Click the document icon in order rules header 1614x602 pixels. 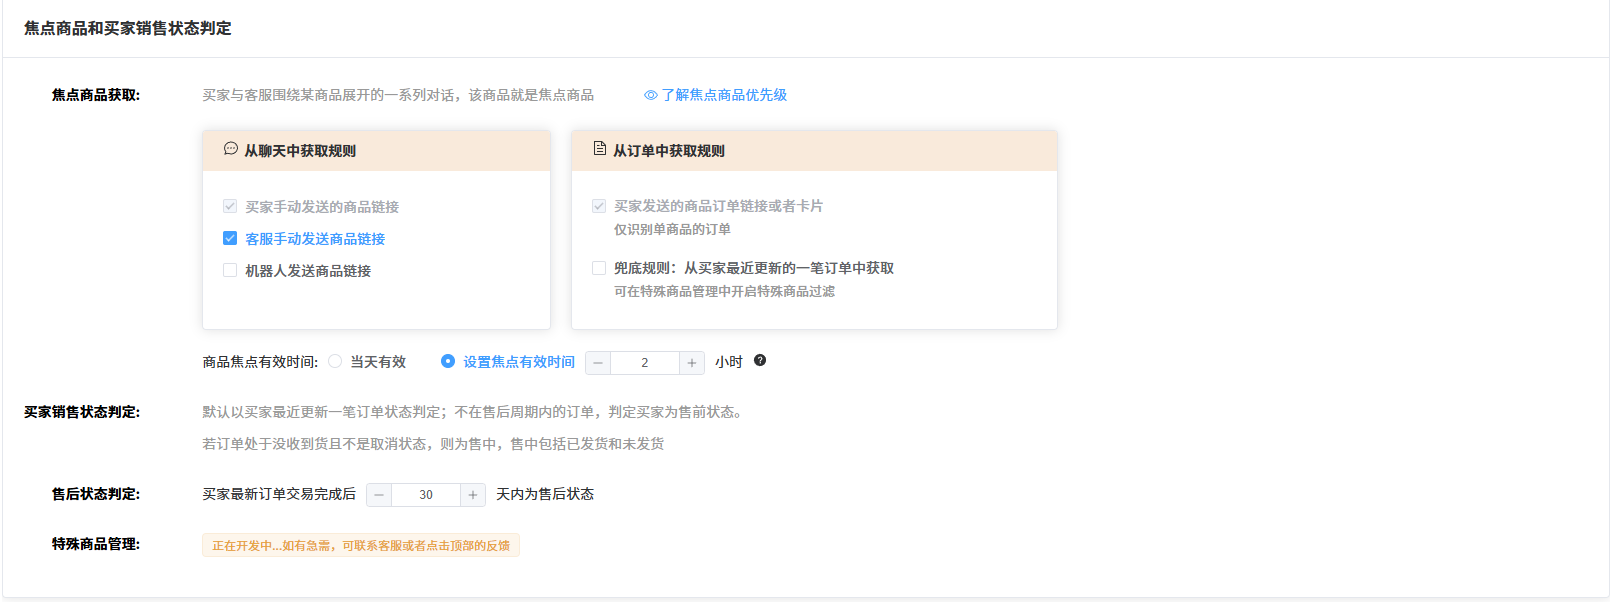click(x=599, y=149)
